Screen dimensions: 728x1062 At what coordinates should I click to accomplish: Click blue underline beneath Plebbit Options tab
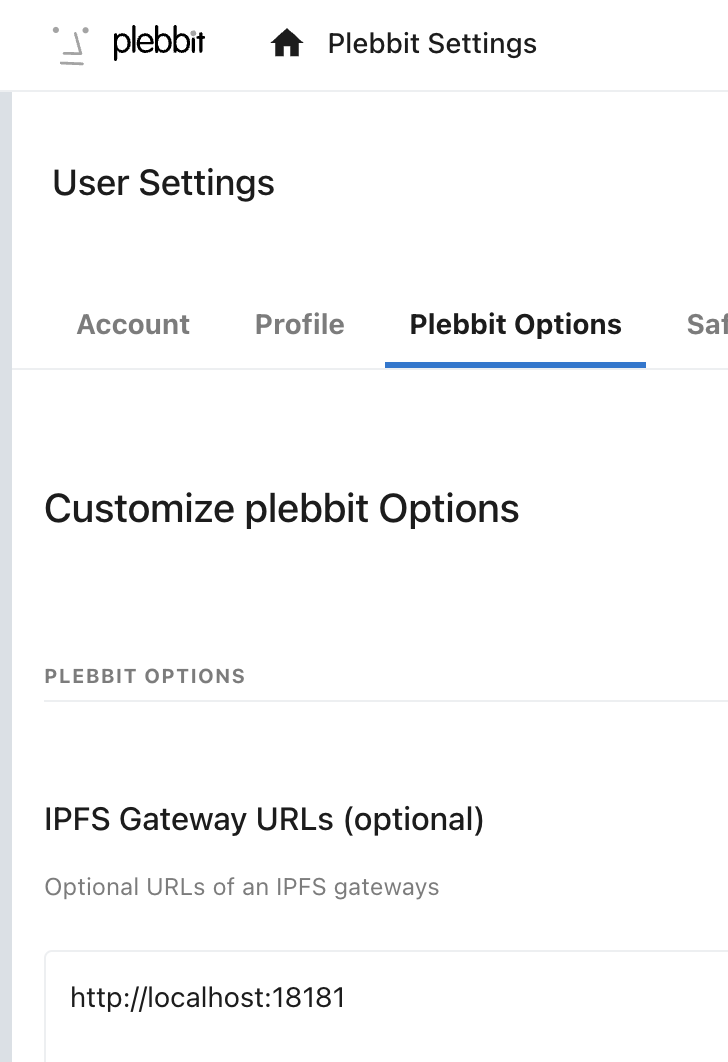515,364
